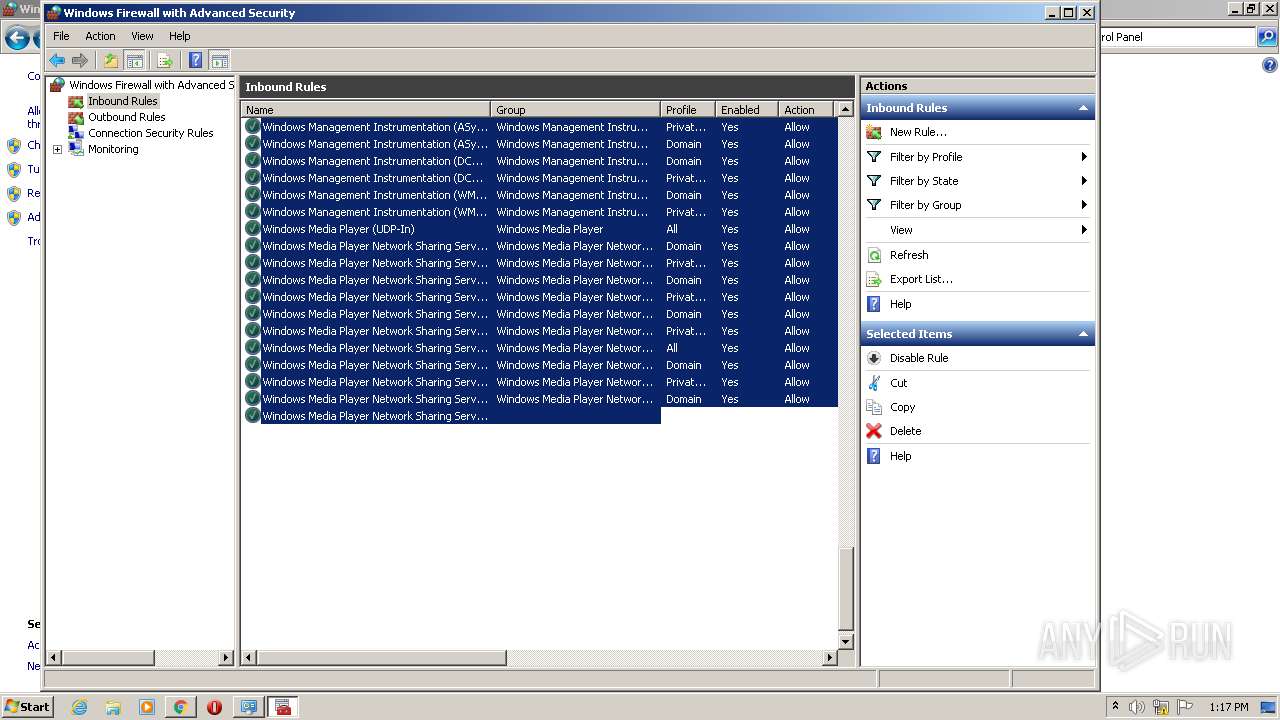Switch to Control Panel taskbar button

tap(248, 707)
